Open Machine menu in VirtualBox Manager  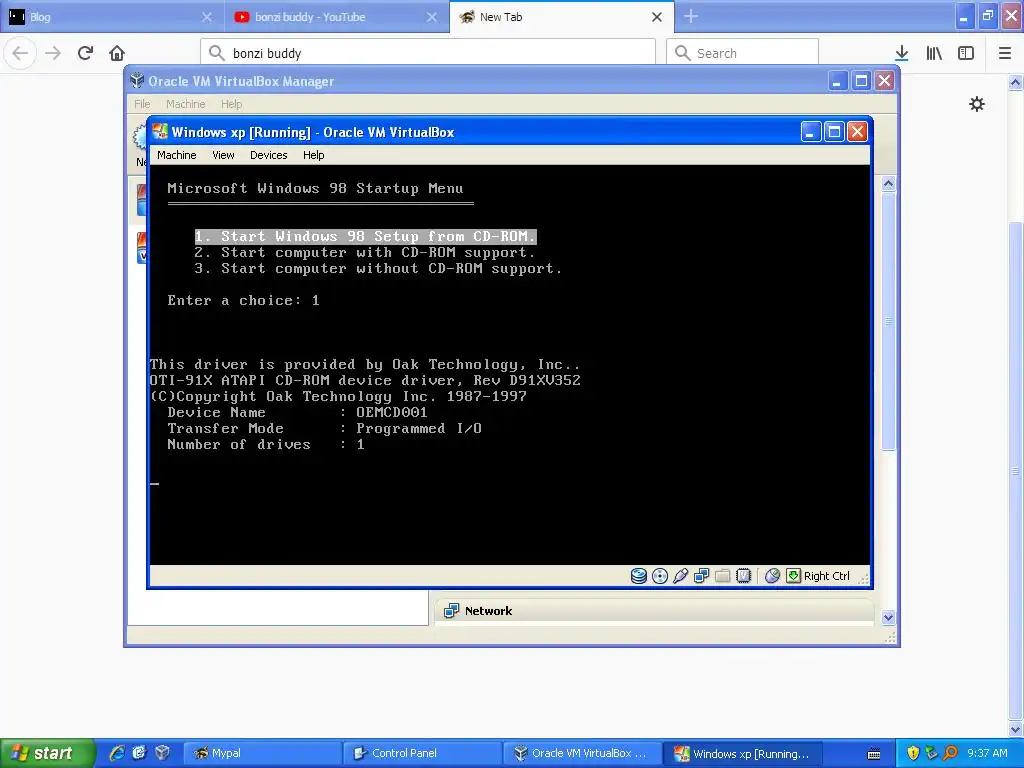tap(185, 104)
